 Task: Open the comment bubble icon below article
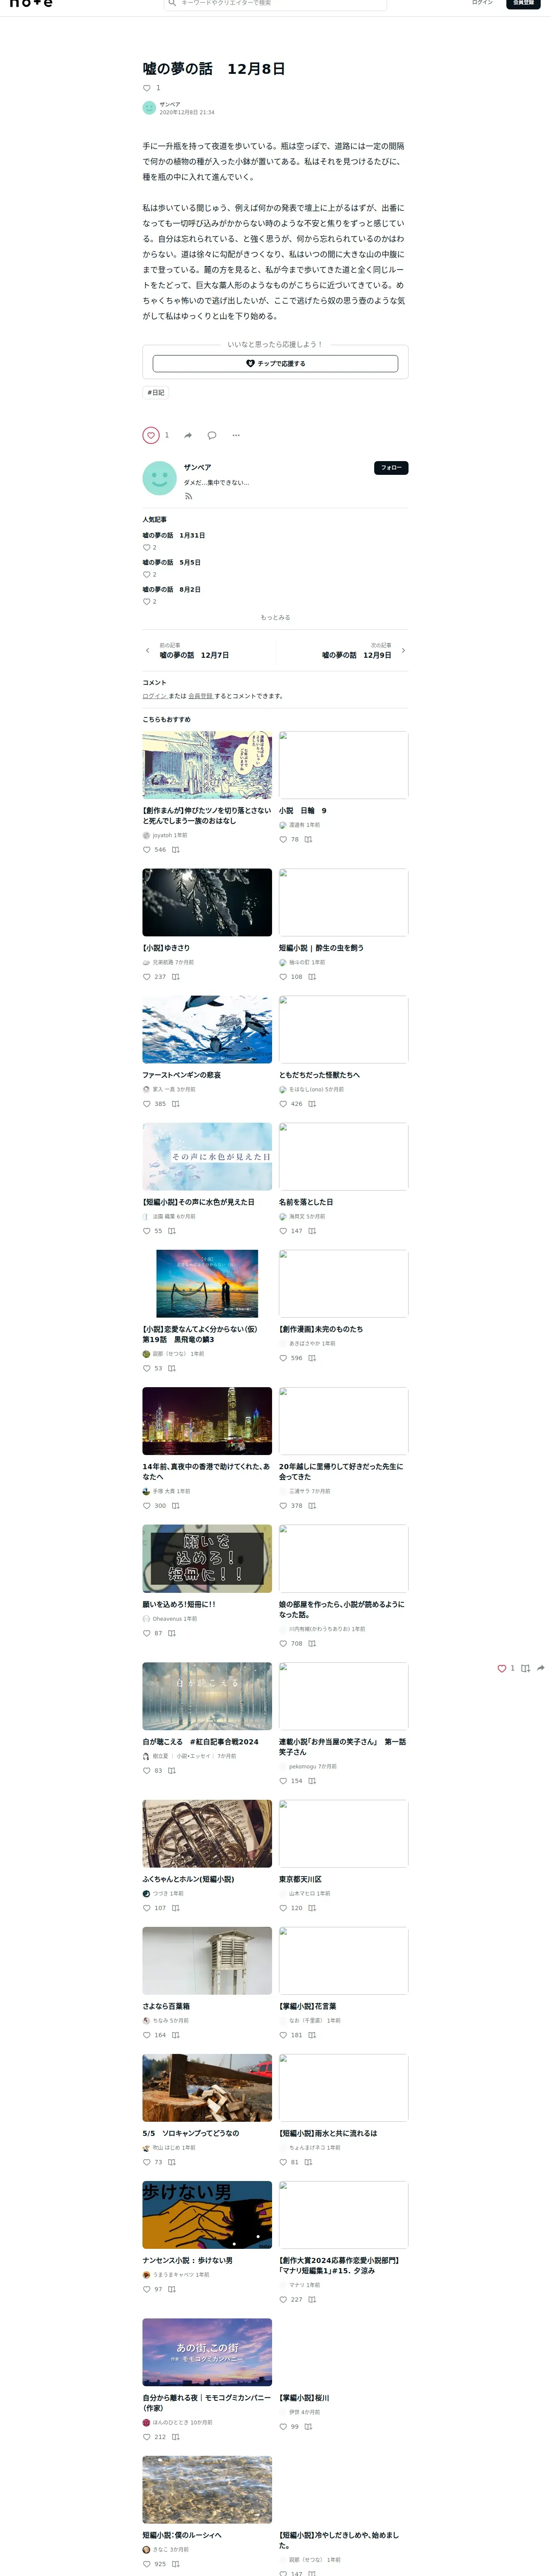[212, 435]
